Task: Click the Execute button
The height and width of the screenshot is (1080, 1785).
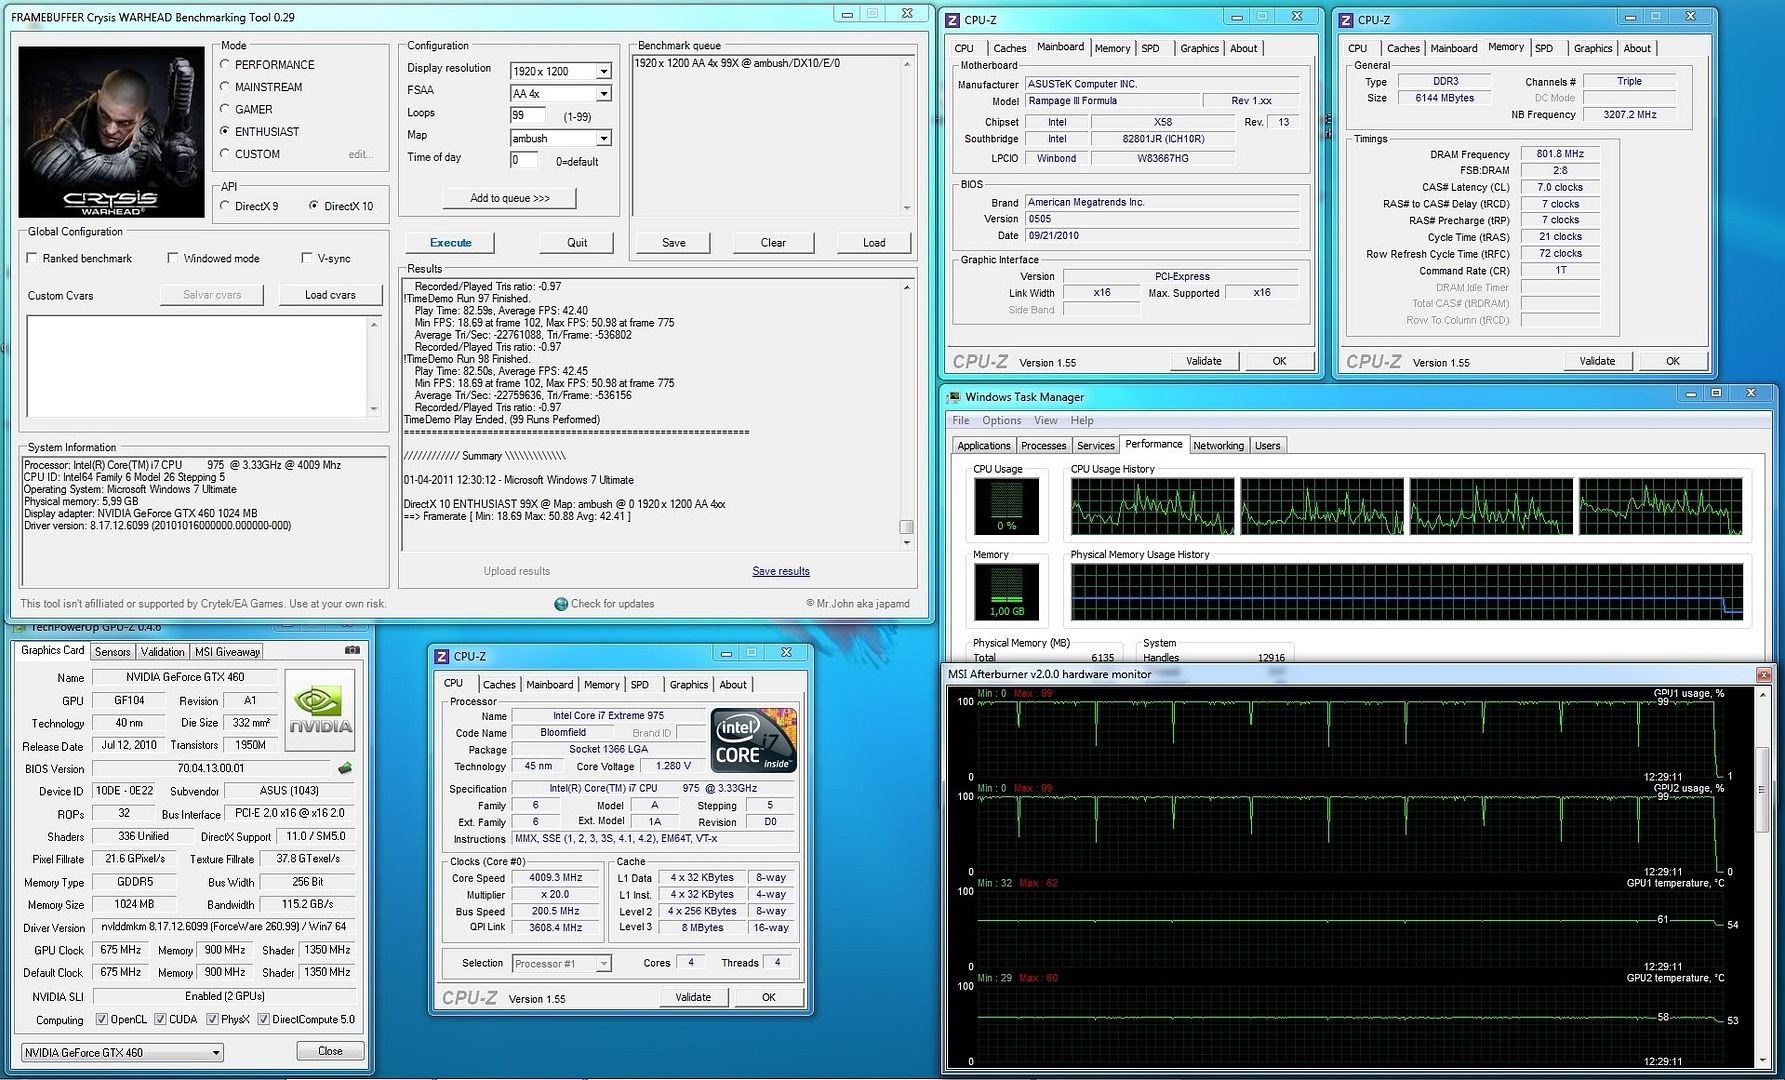Action: (x=451, y=243)
